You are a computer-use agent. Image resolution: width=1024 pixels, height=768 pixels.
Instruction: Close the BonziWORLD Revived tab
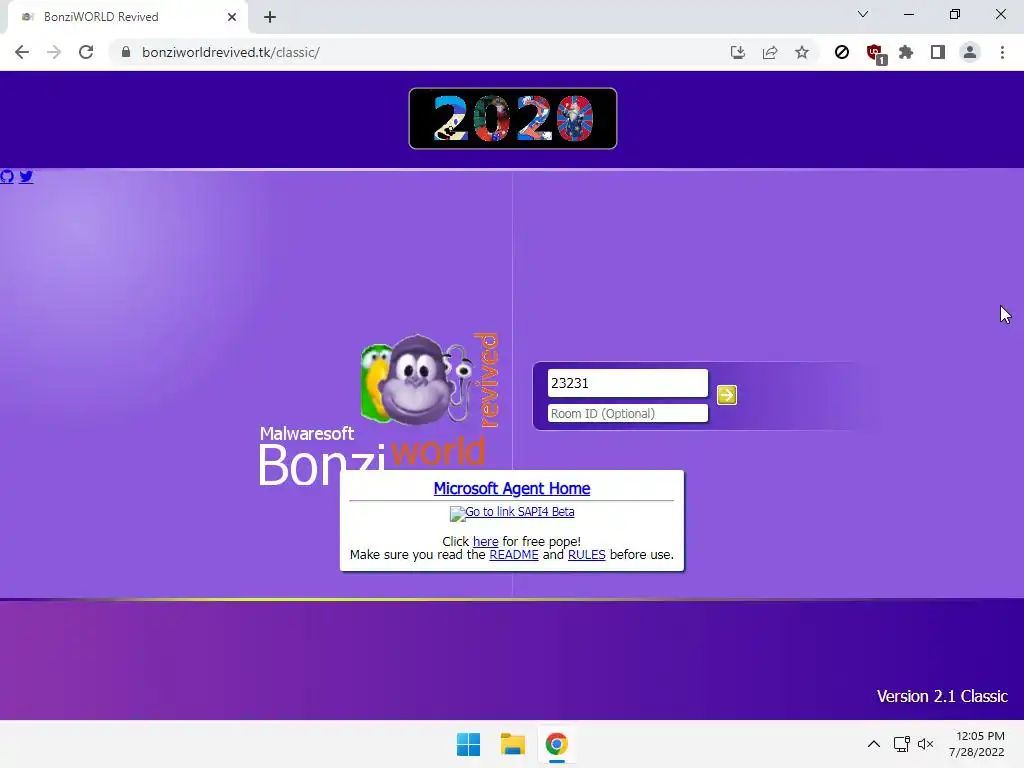(x=232, y=17)
